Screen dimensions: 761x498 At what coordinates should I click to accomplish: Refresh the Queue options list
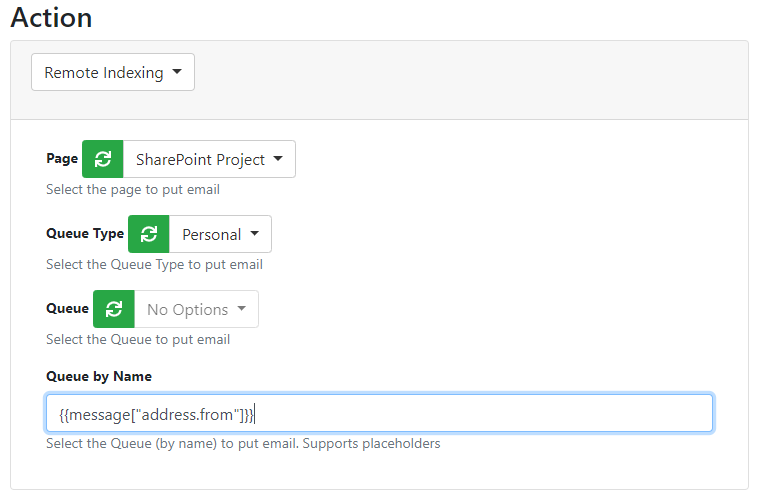[114, 309]
